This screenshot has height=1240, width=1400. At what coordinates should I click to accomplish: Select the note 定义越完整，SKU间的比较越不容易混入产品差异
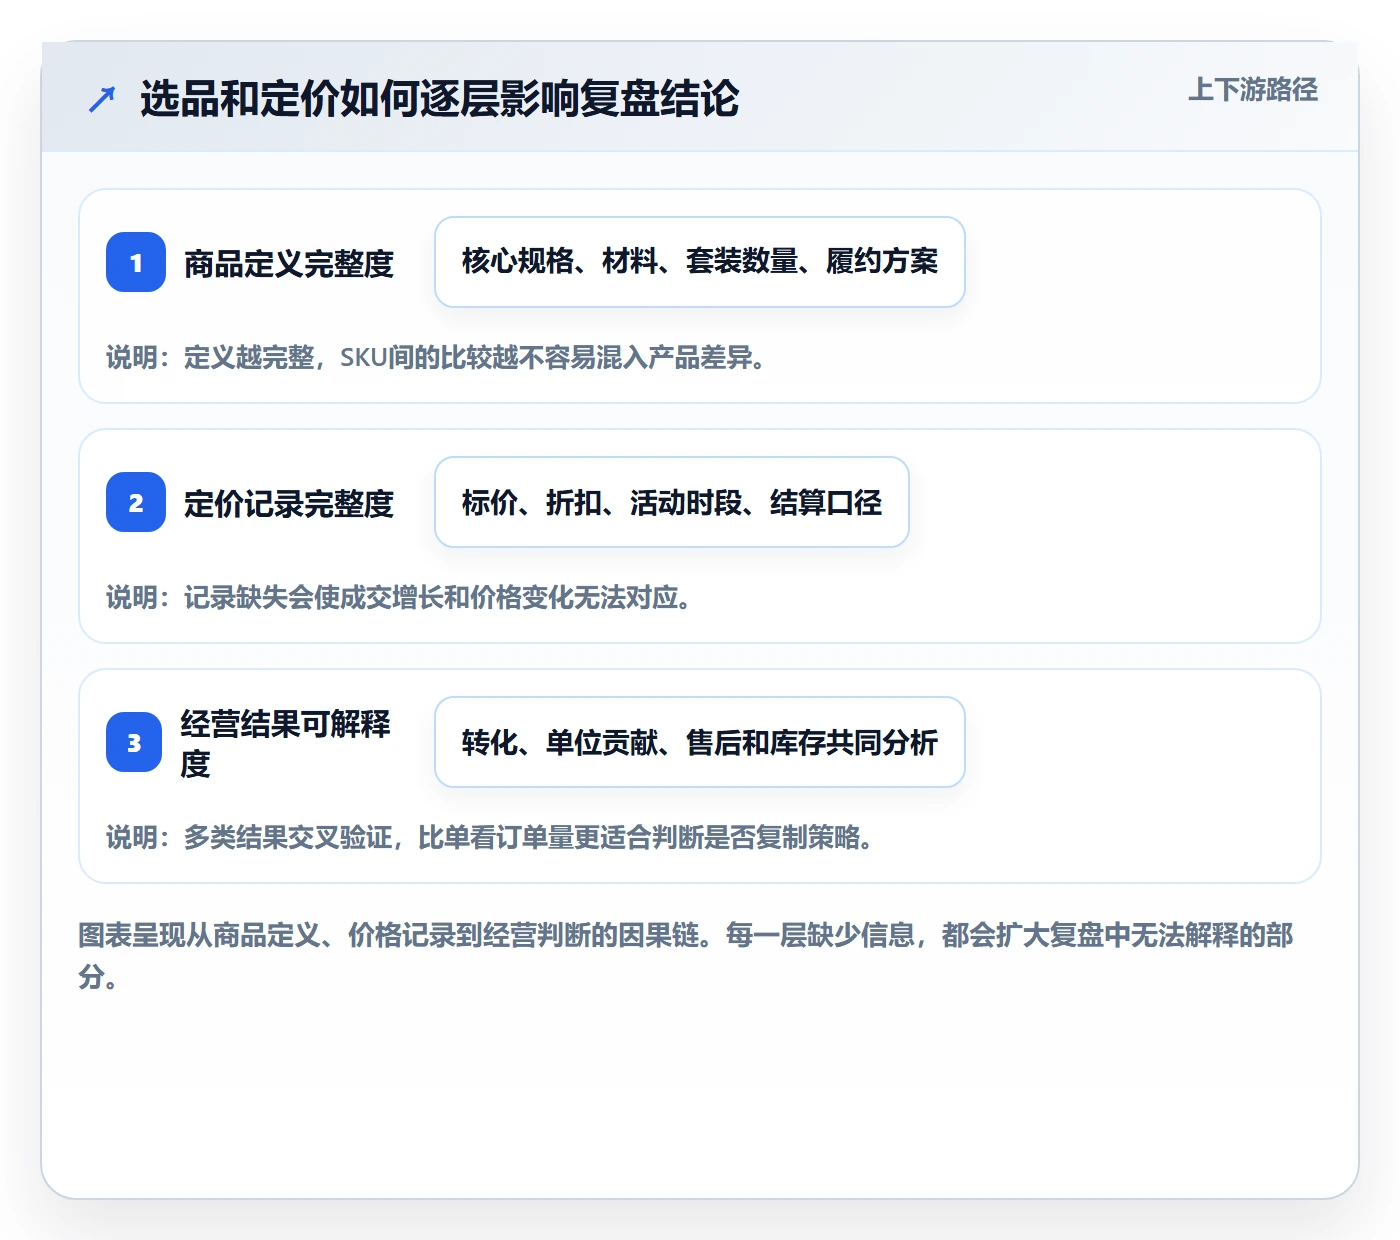[x=475, y=357]
